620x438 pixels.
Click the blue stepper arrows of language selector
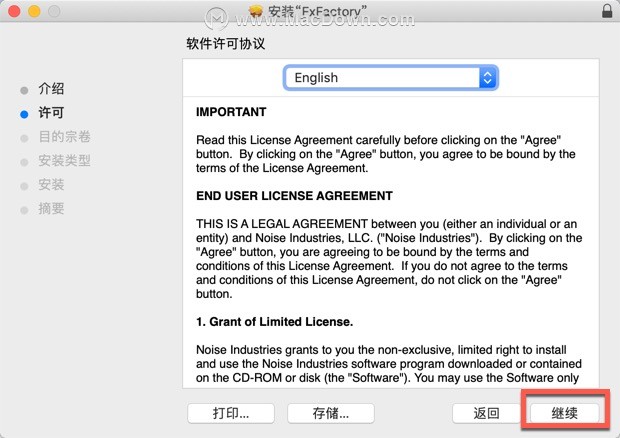pos(488,77)
